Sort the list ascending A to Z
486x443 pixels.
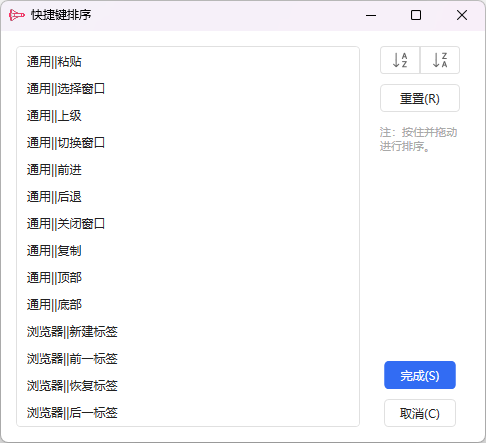pyautogui.click(x=400, y=60)
